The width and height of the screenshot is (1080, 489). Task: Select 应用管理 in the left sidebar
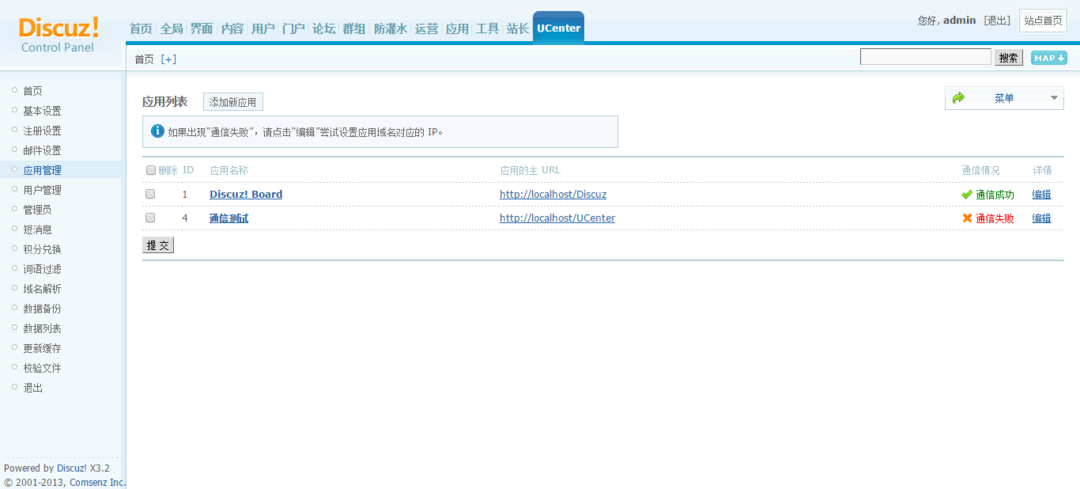coord(42,170)
